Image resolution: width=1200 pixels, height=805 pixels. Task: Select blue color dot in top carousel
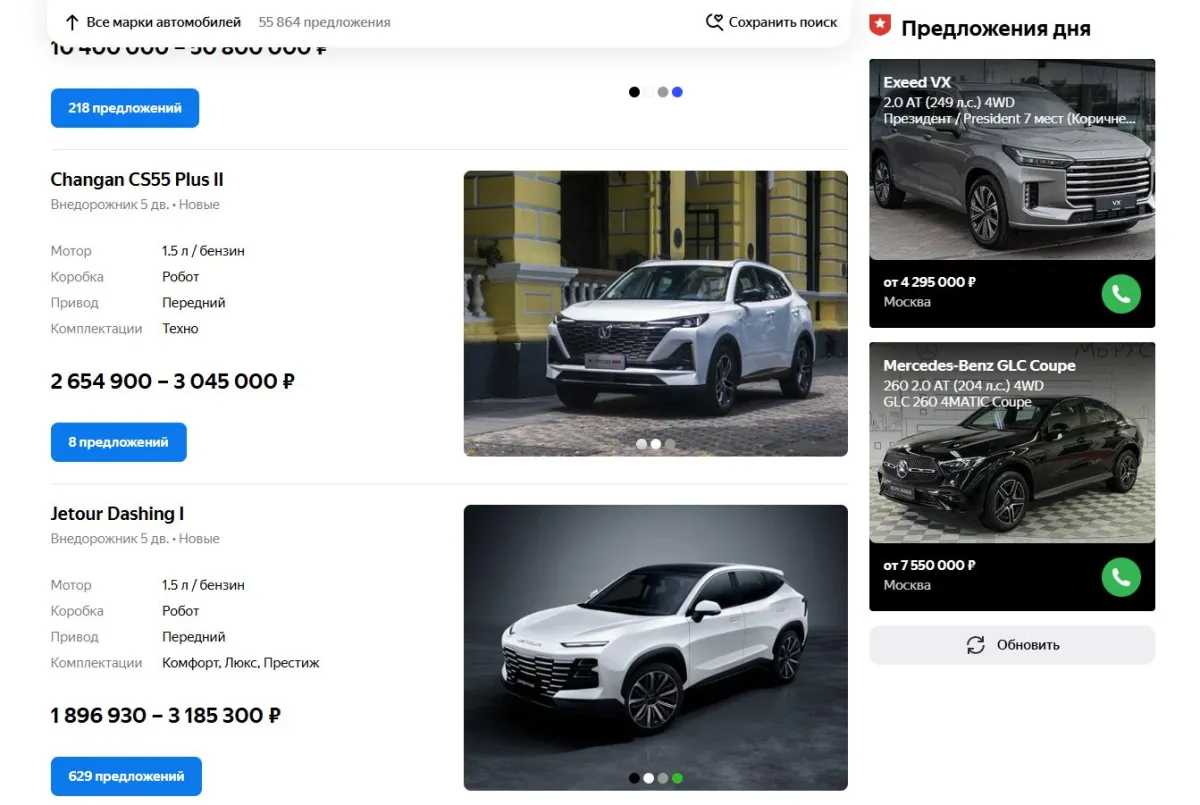(x=677, y=92)
